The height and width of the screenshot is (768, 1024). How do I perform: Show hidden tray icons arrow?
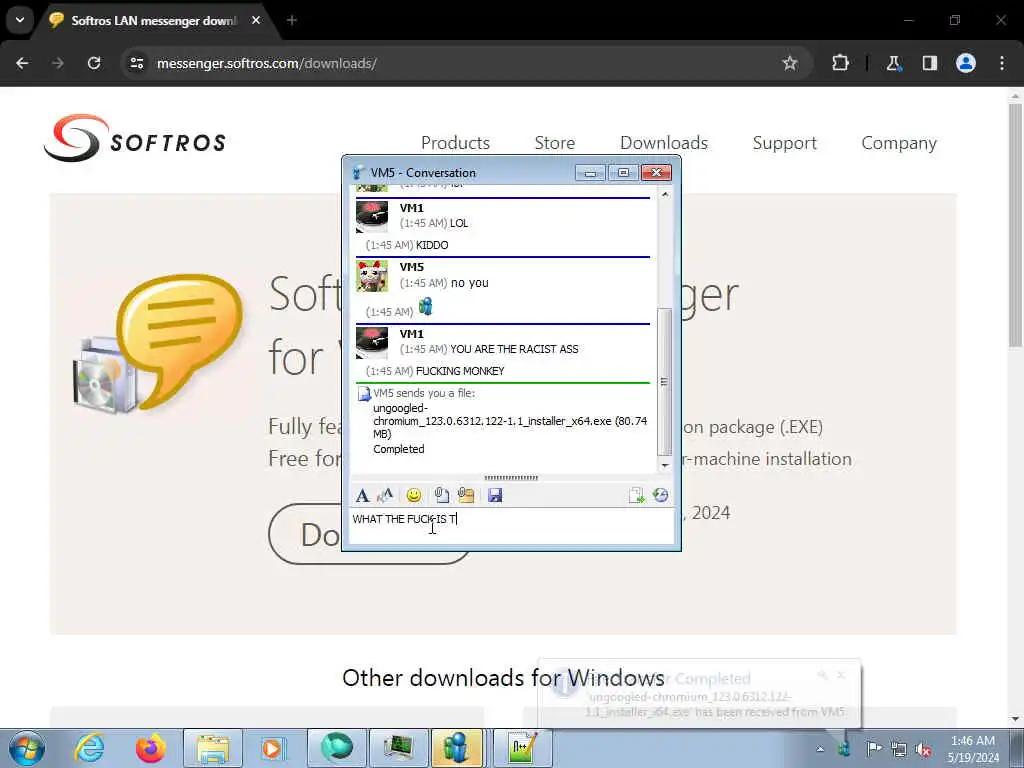point(820,749)
